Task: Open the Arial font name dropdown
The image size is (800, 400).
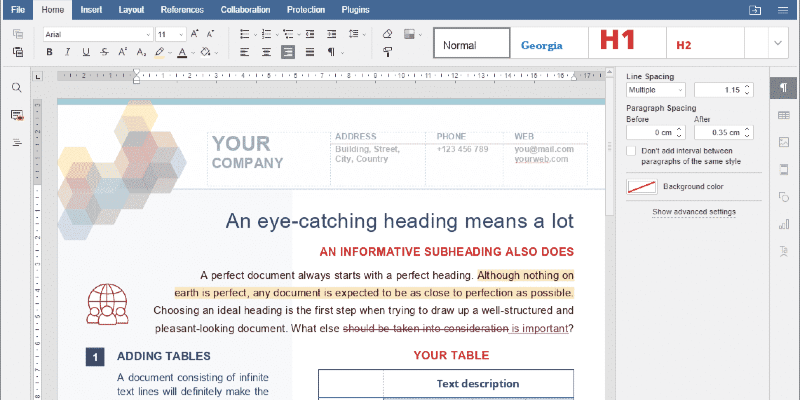Action: (148, 34)
